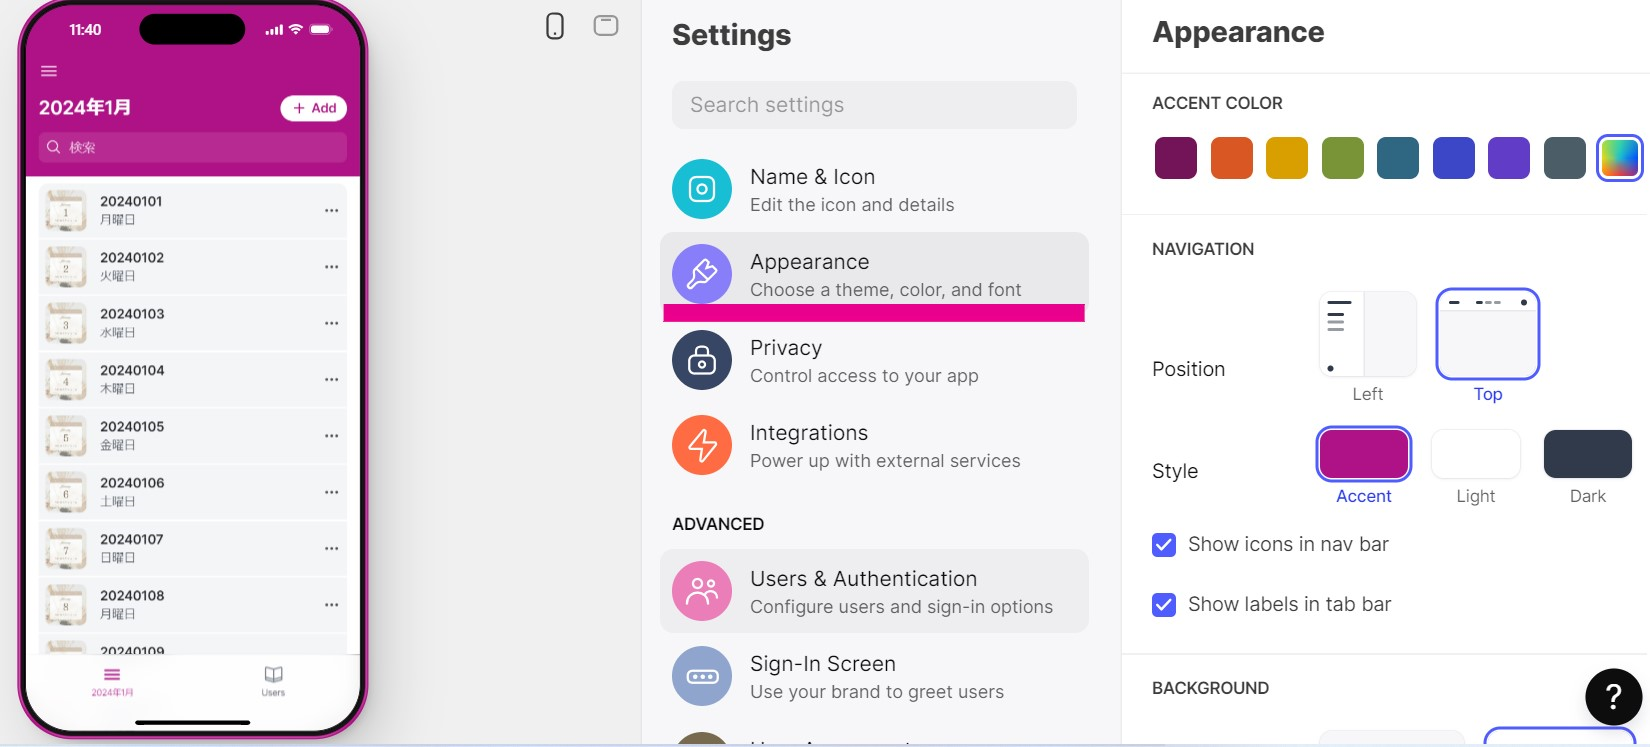1650x747 pixels.
Task: Pick the purple accent color
Action: [1509, 158]
